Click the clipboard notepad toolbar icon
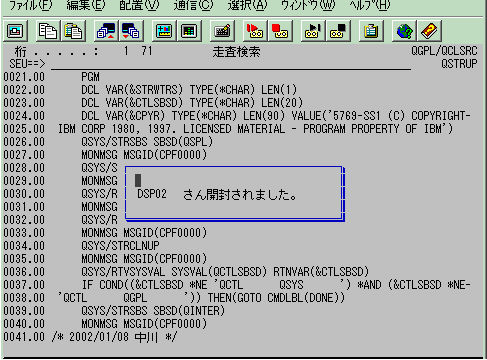Screen dimensions: 487x360 pos(371,31)
